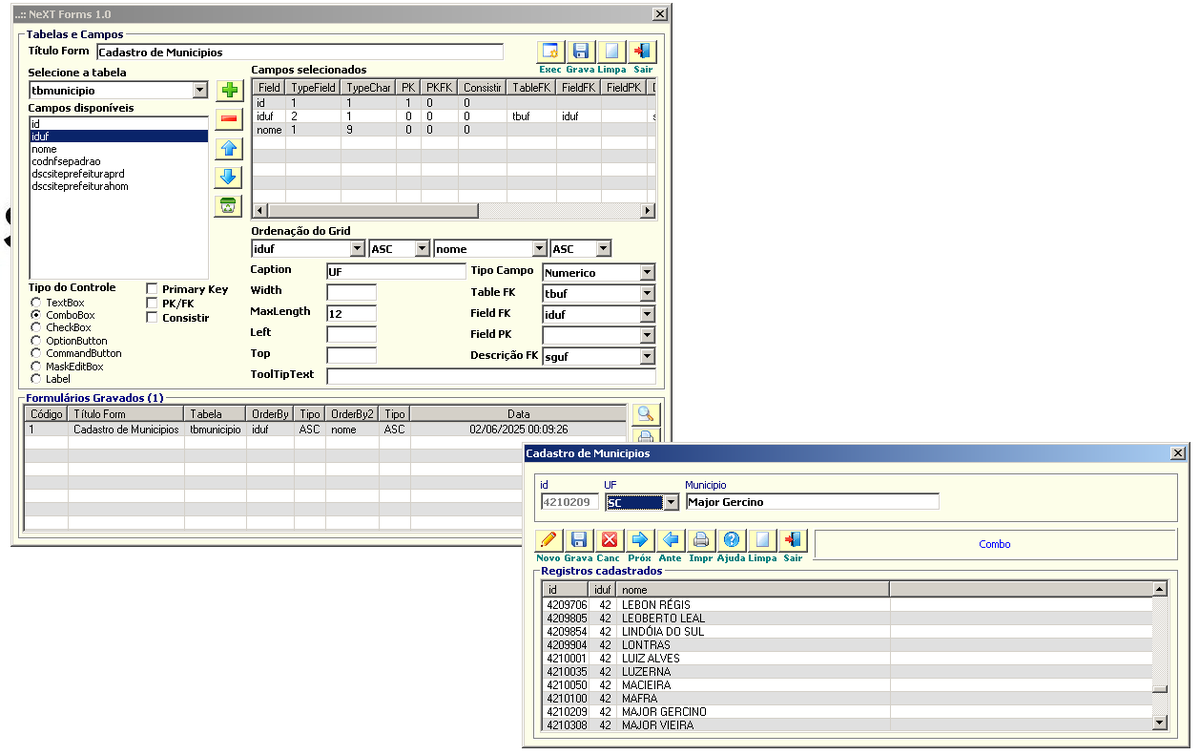Click the green trash bin icon
The height and width of the screenshot is (755, 1200).
click(229, 206)
